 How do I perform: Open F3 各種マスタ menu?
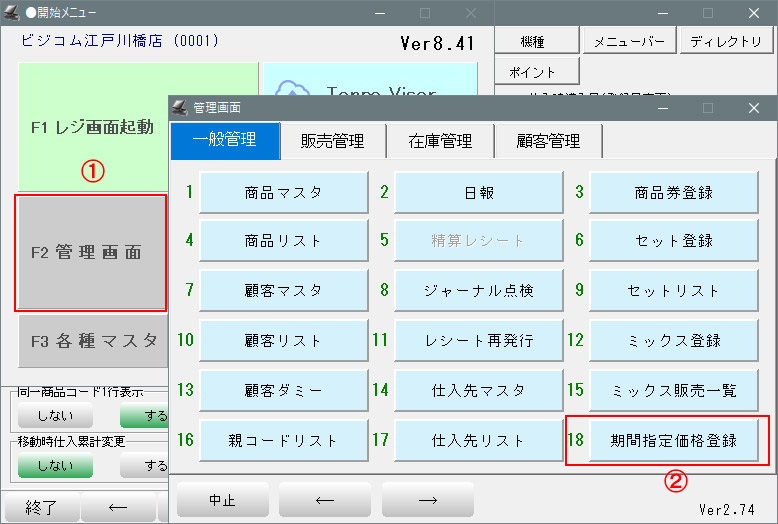coord(92,341)
